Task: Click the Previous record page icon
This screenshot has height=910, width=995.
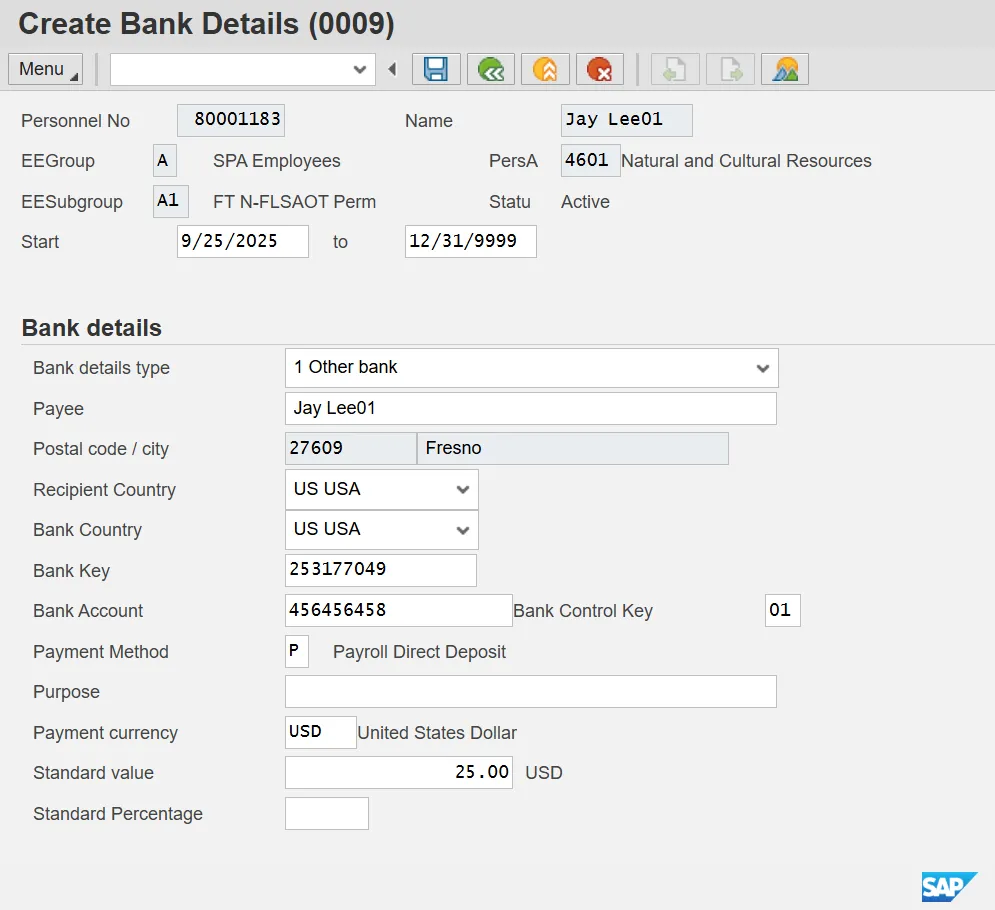Action: tap(675, 69)
